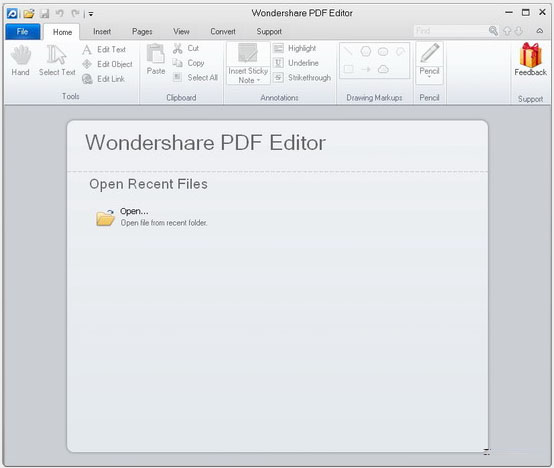Activate the Edit Text tool
The width and height of the screenshot is (554, 468).
[104, 49]
